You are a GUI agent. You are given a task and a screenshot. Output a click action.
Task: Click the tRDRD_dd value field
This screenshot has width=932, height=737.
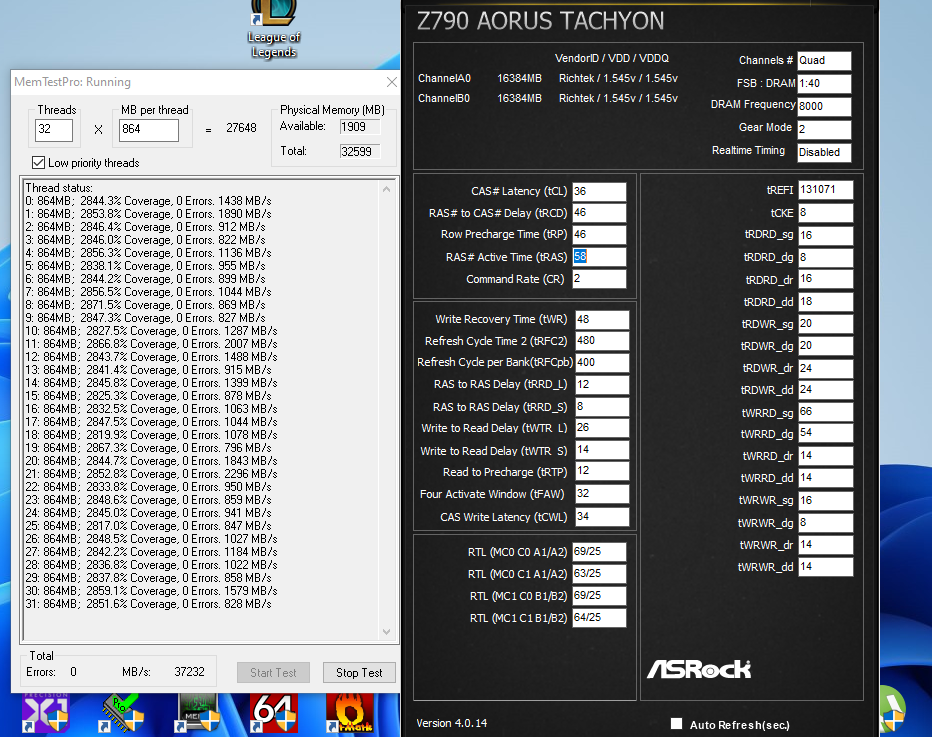[x=826, y=302]
